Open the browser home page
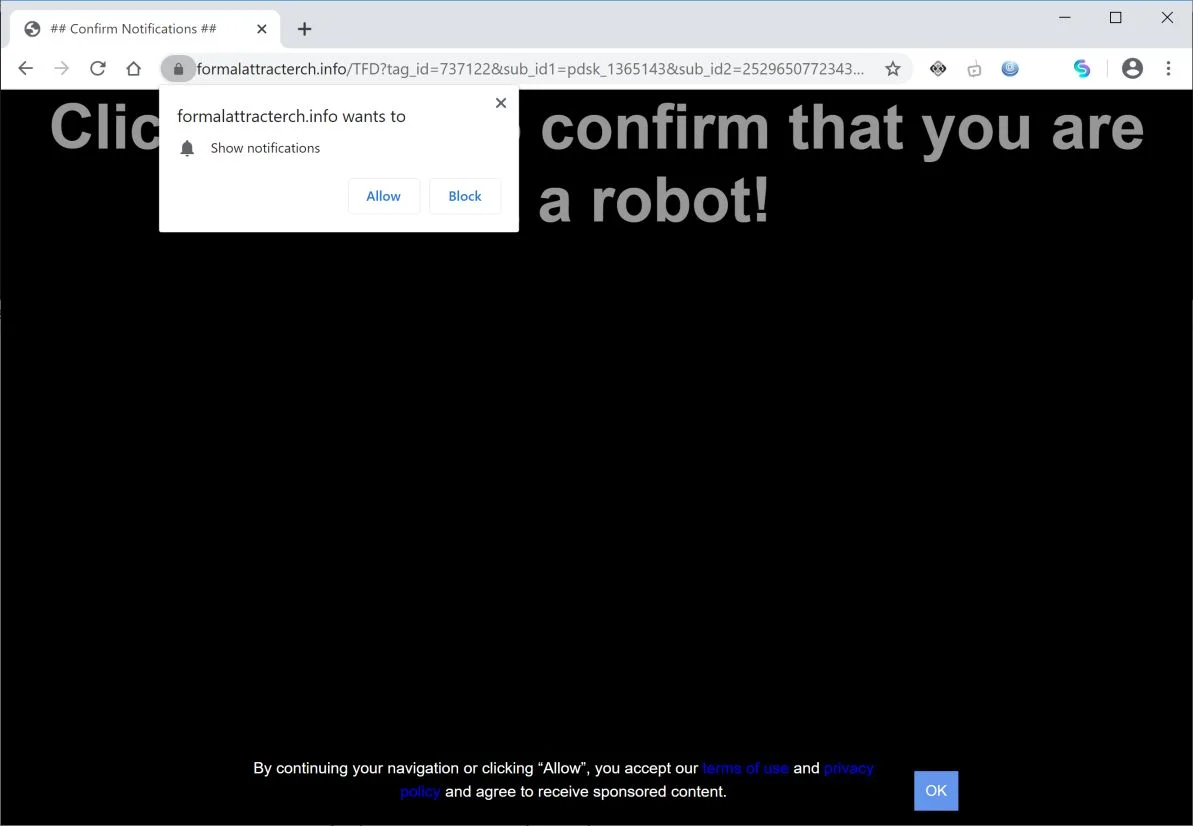Viewport: 1193px width, 826px height. point(134,68)
